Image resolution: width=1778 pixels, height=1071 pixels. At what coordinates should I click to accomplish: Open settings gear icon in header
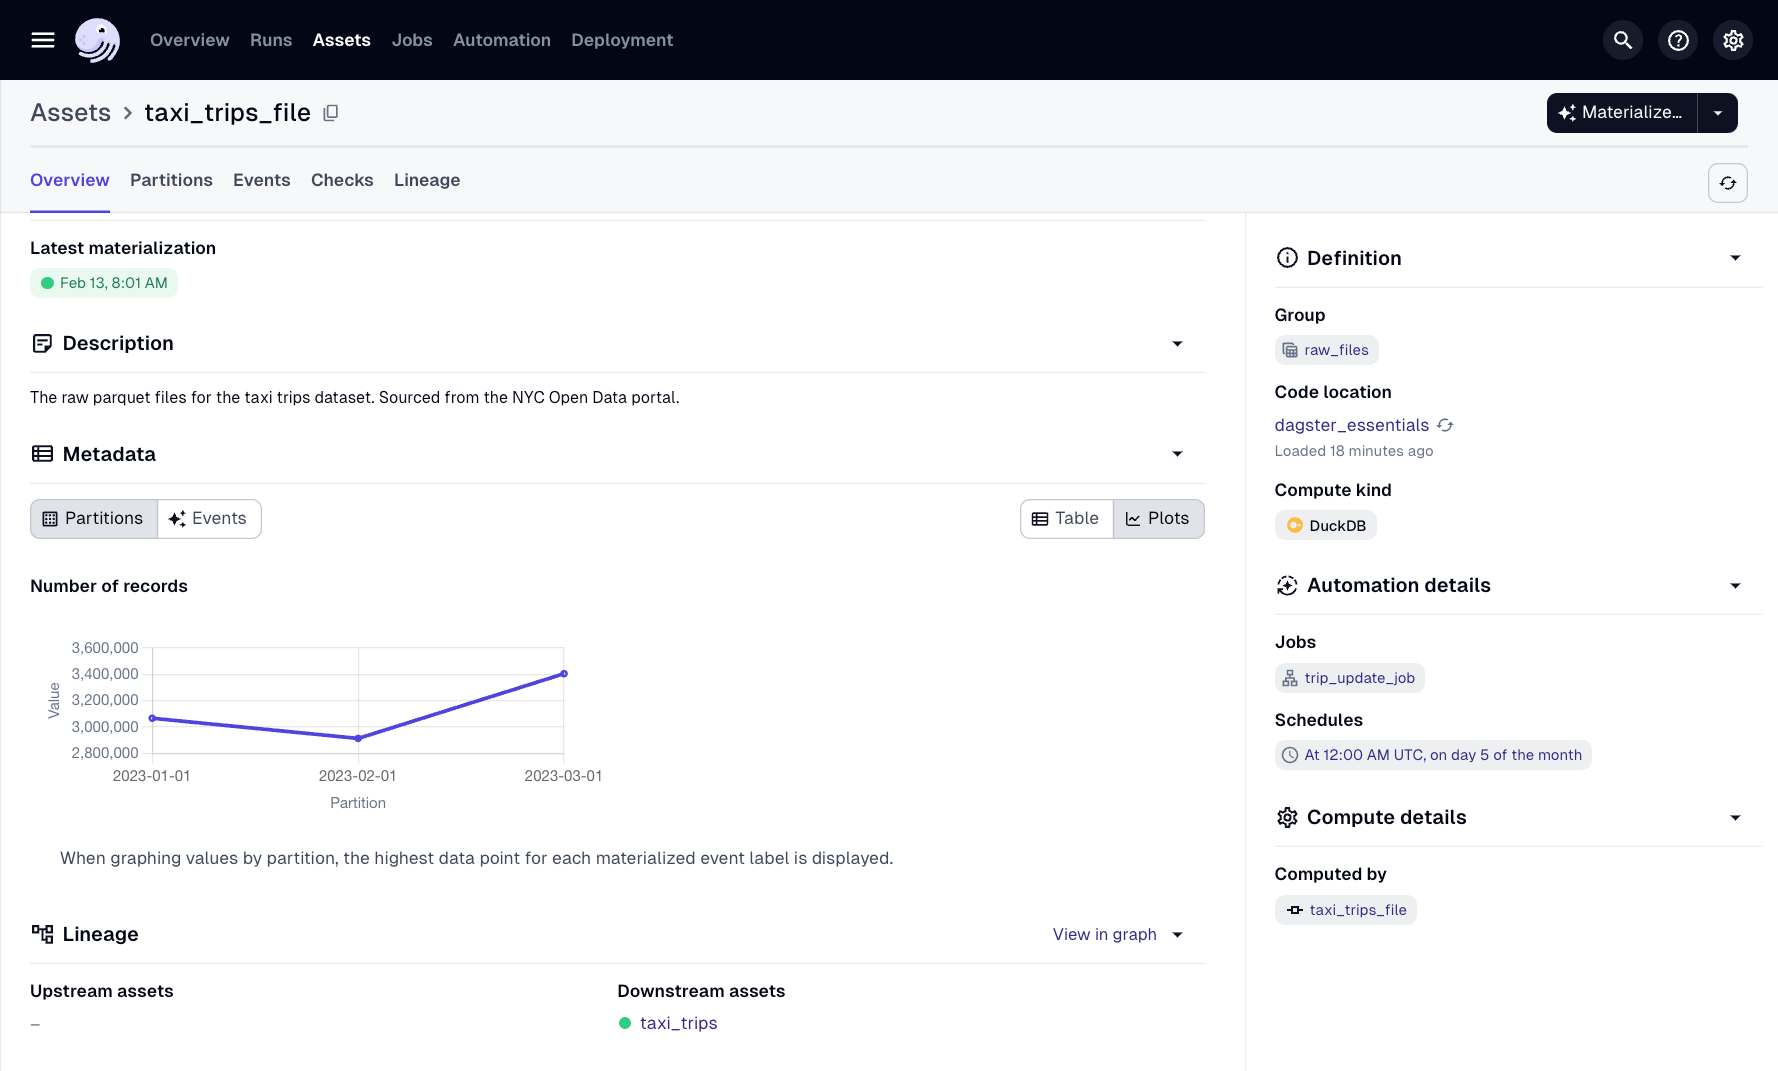[x=1733, y=40]
